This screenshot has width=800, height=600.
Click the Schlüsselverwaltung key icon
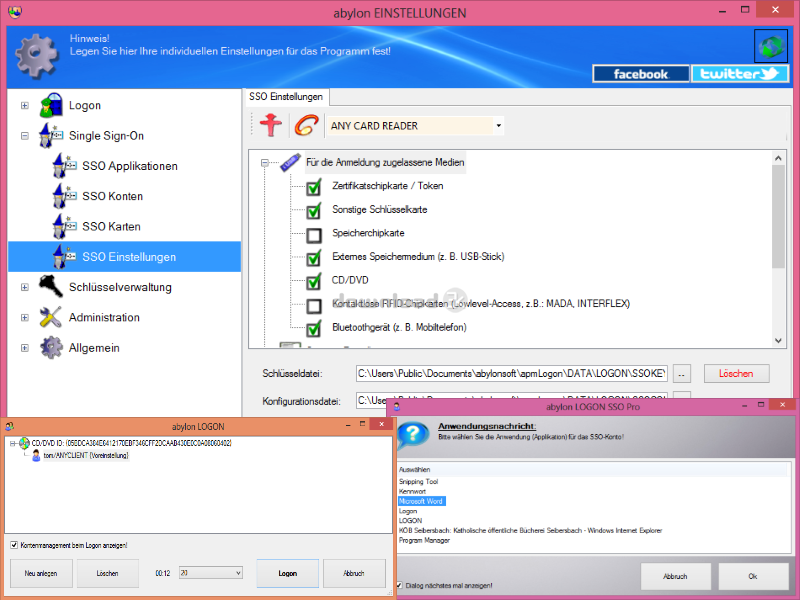[x=51, y=287]
